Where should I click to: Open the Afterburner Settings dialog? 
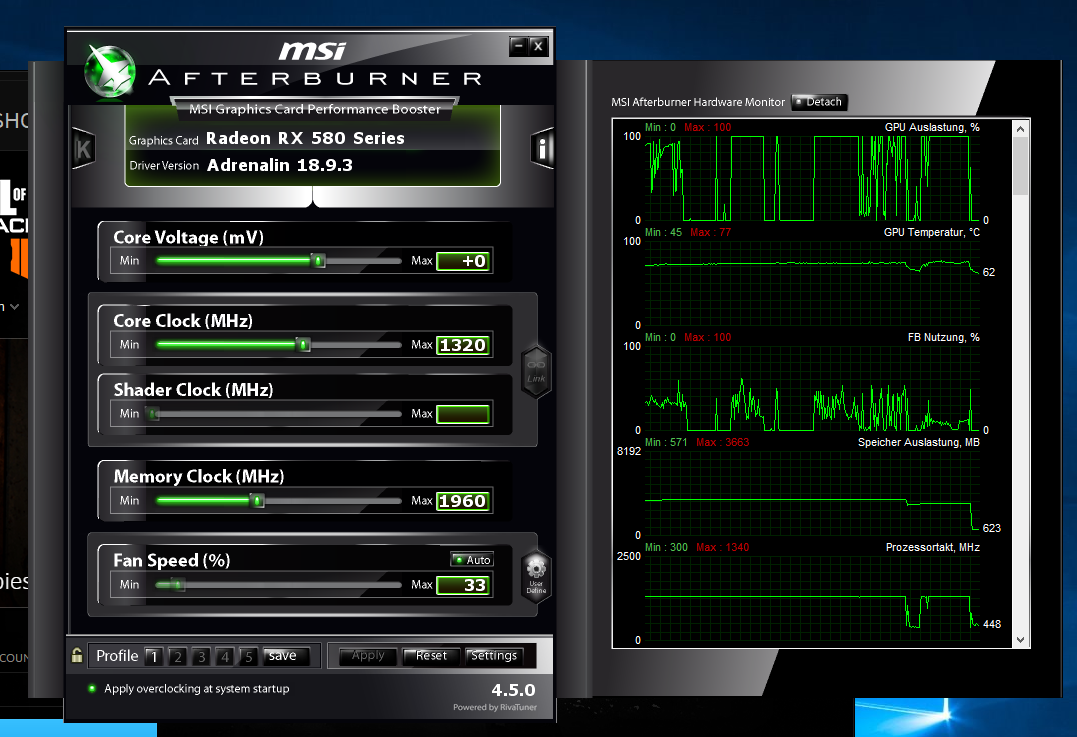pos(496,656)
